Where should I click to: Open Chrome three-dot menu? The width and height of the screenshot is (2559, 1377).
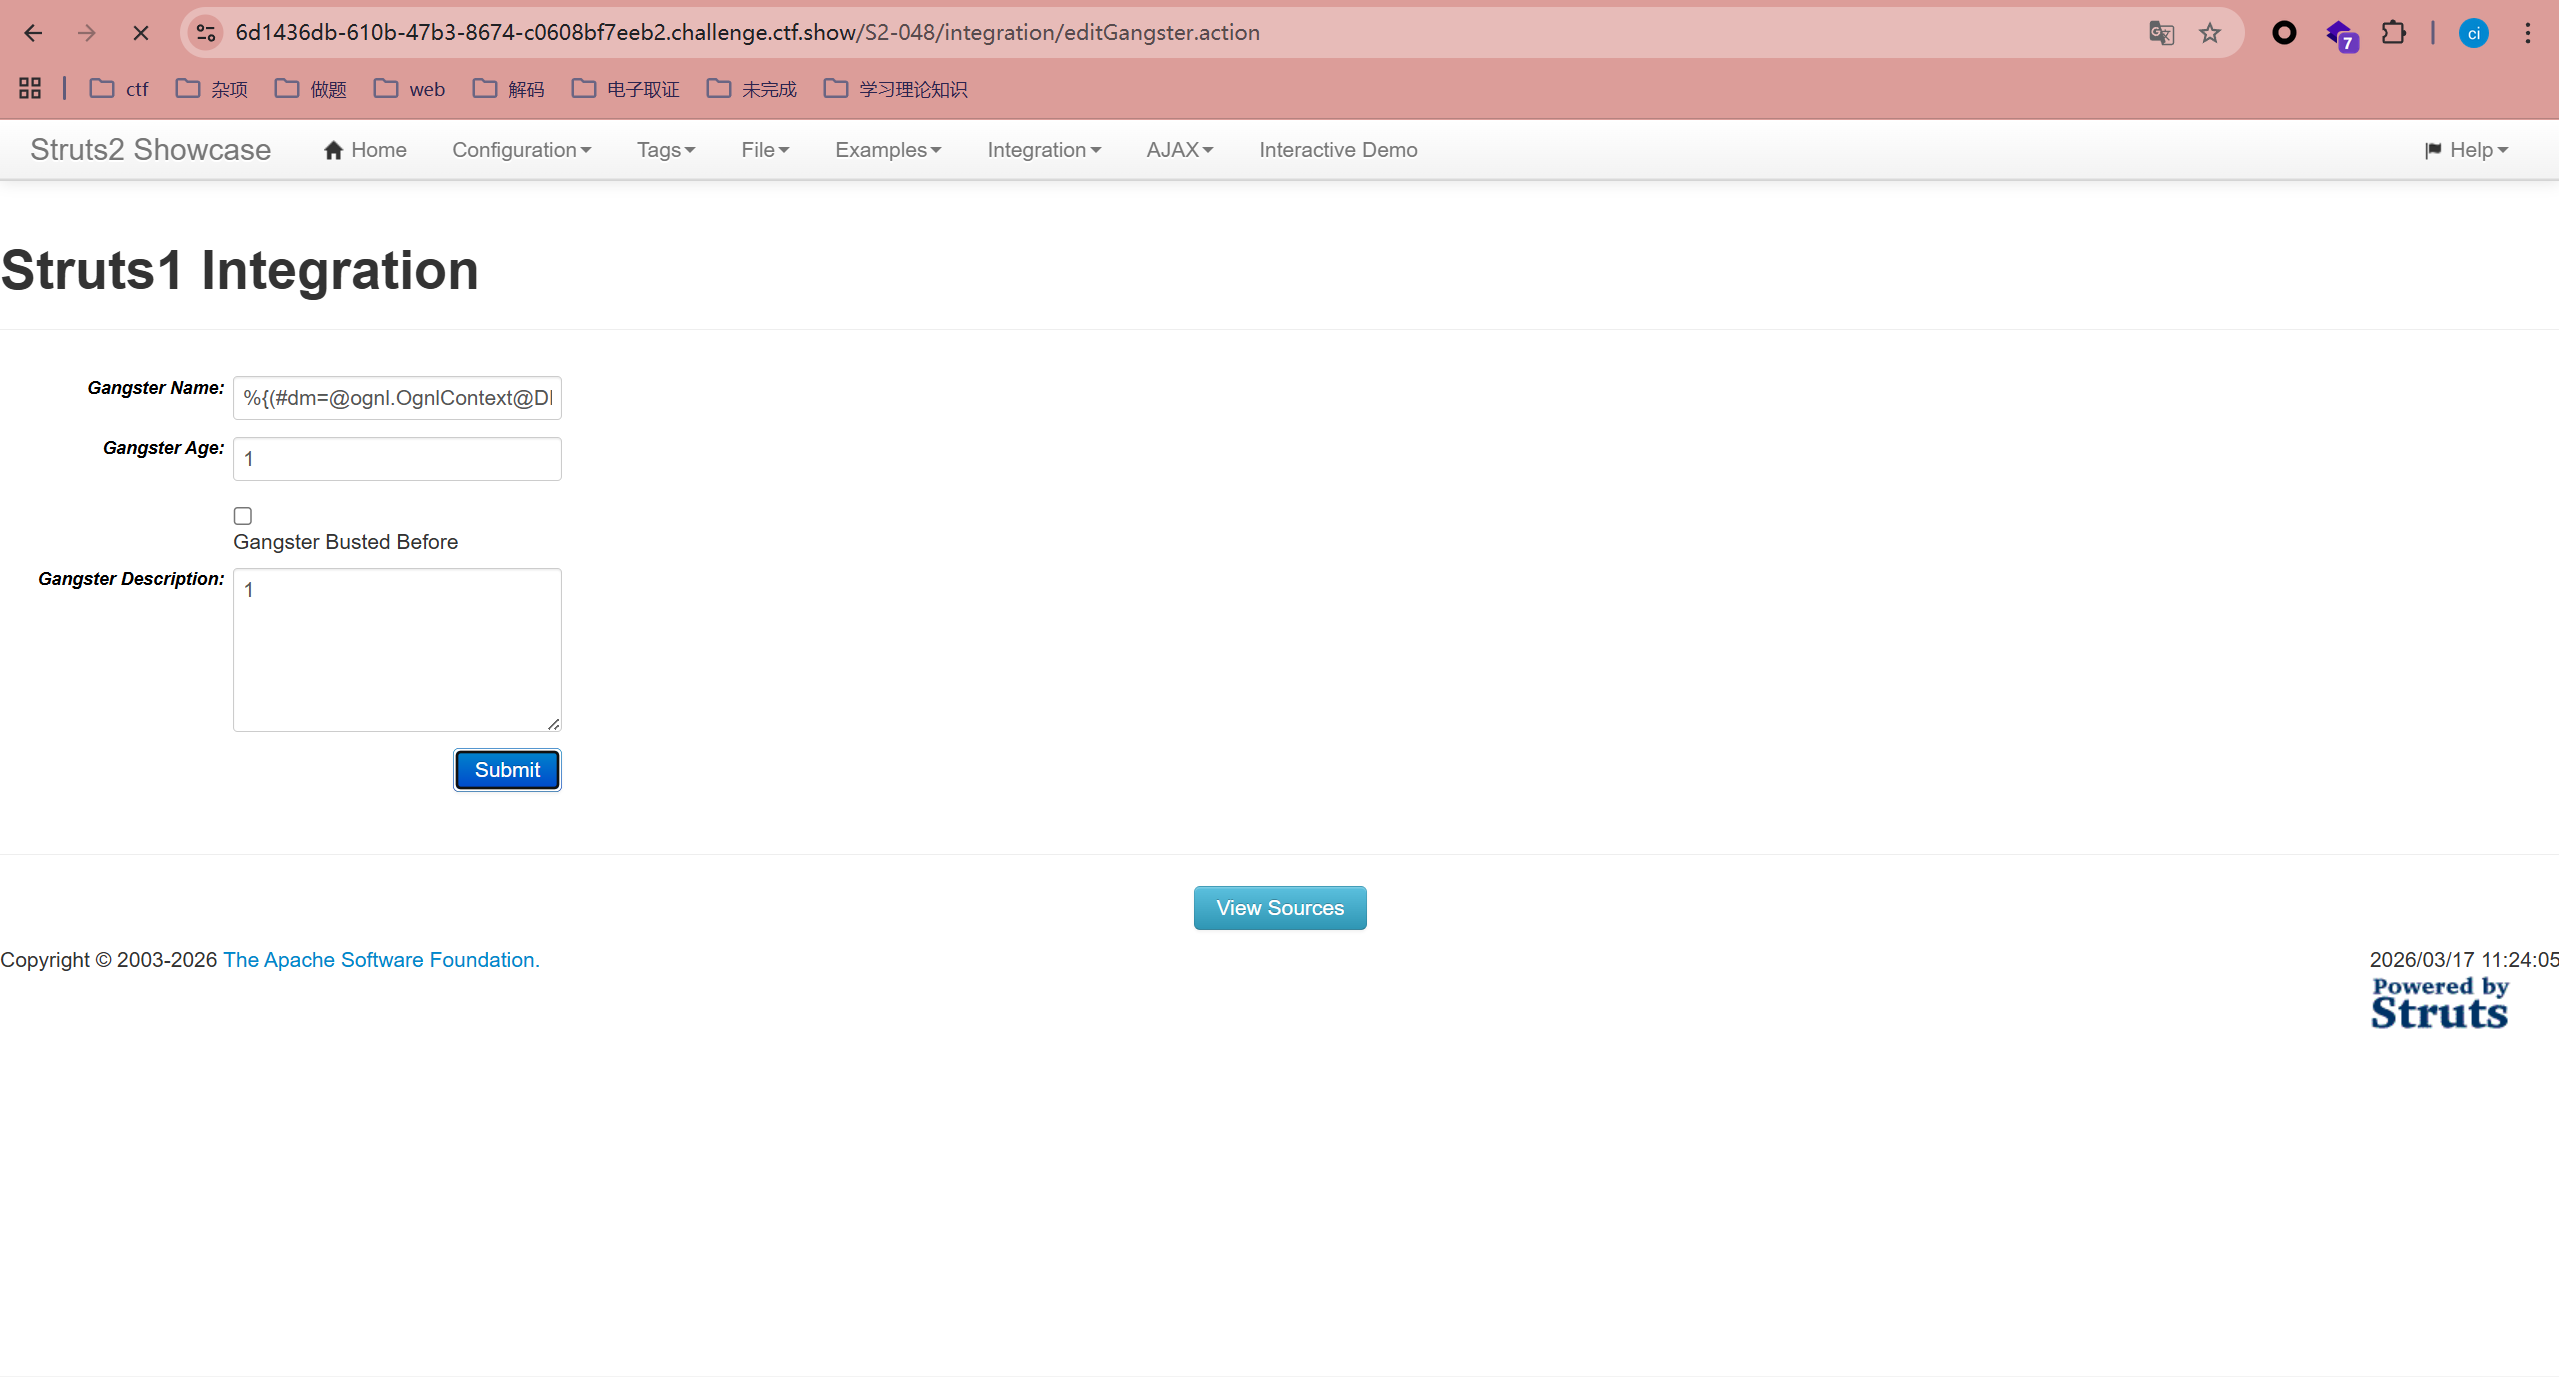pyautogui.click(x=2527, y=33)
